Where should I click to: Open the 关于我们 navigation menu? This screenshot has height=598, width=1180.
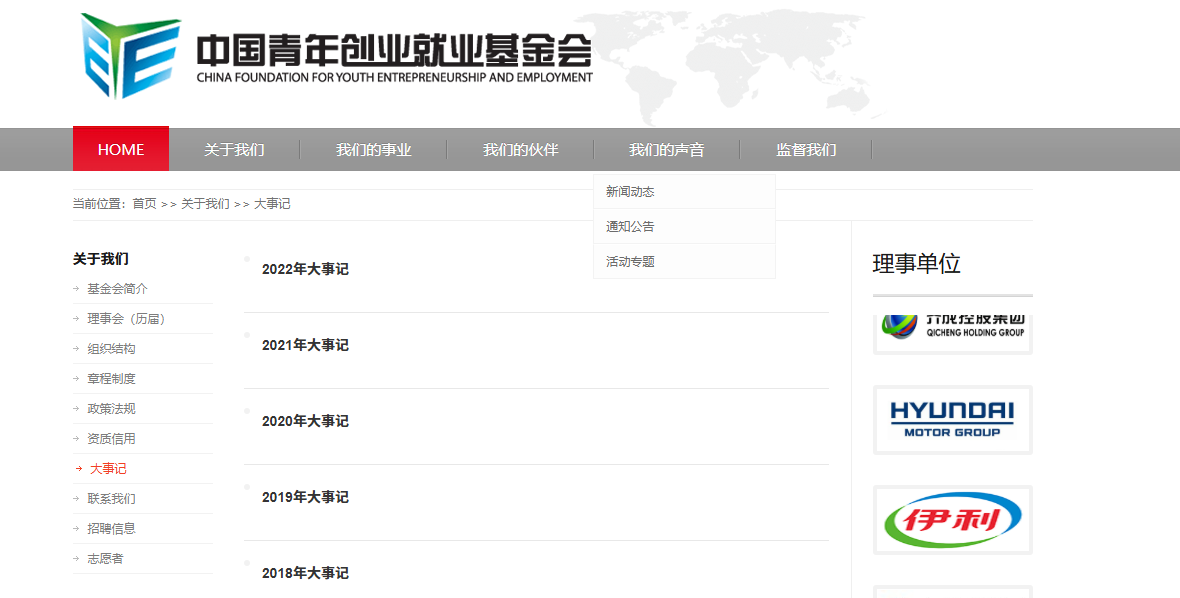tap(234, 150)
